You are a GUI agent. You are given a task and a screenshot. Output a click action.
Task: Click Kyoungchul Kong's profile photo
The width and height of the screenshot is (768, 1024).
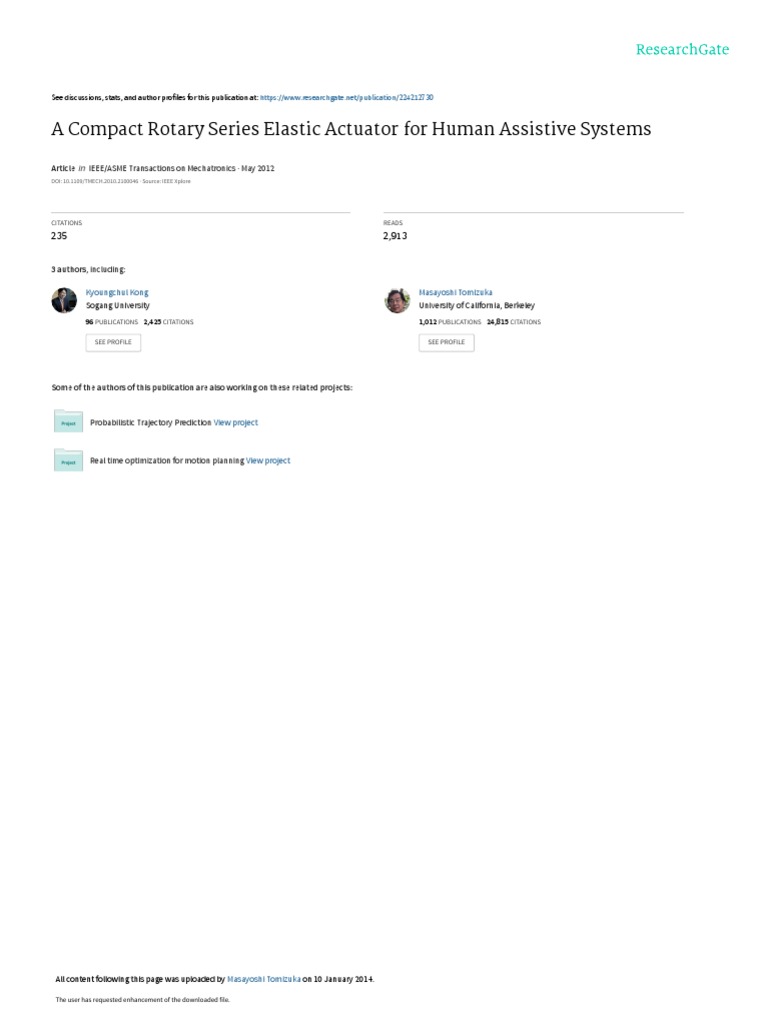click(x=64, y=300)
